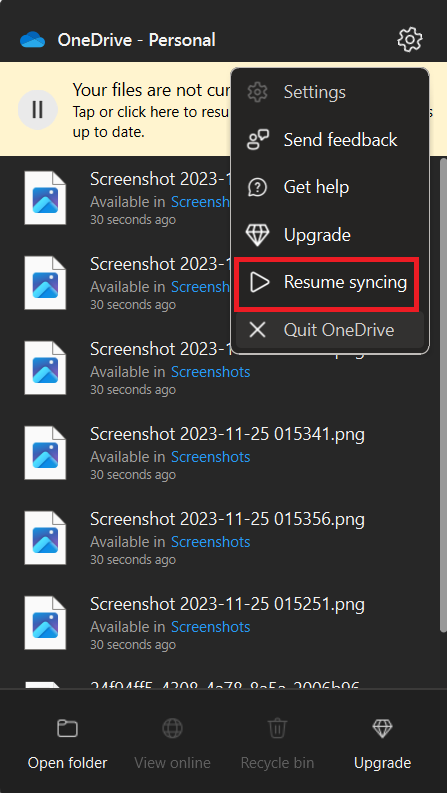Click the View online globe icon

[x=172, y=729]
